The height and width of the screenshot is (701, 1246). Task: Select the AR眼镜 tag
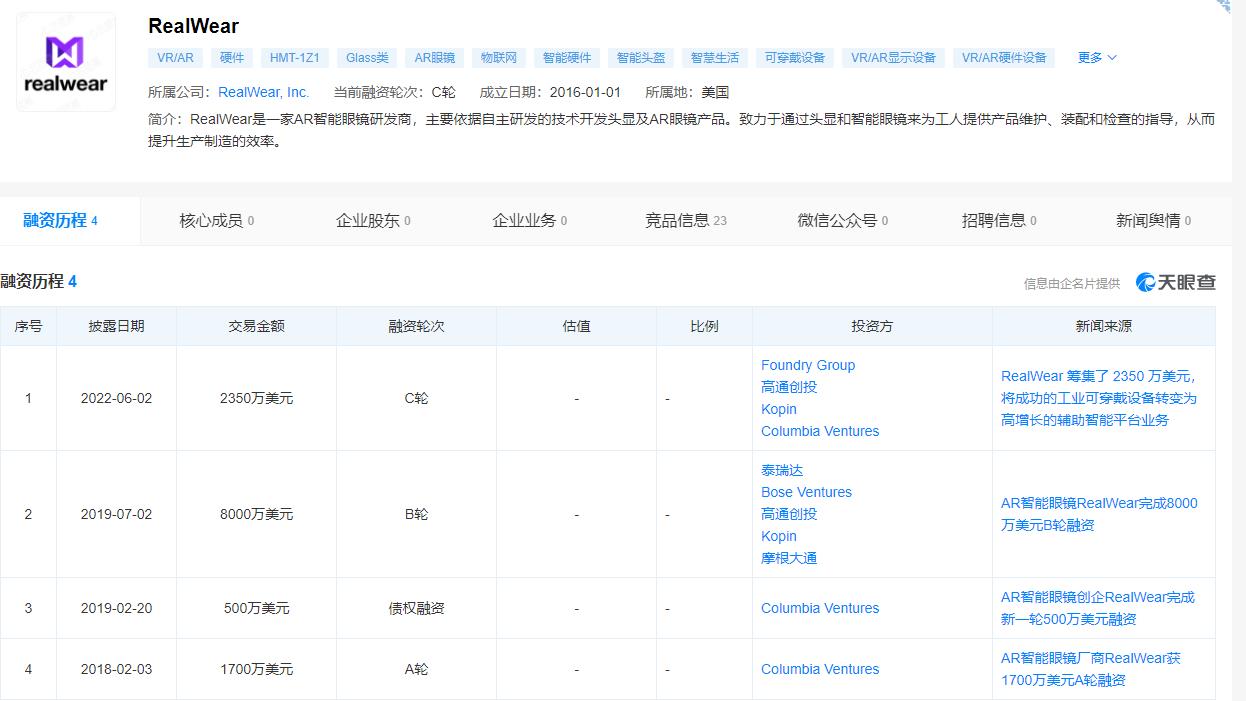[435, 58]
